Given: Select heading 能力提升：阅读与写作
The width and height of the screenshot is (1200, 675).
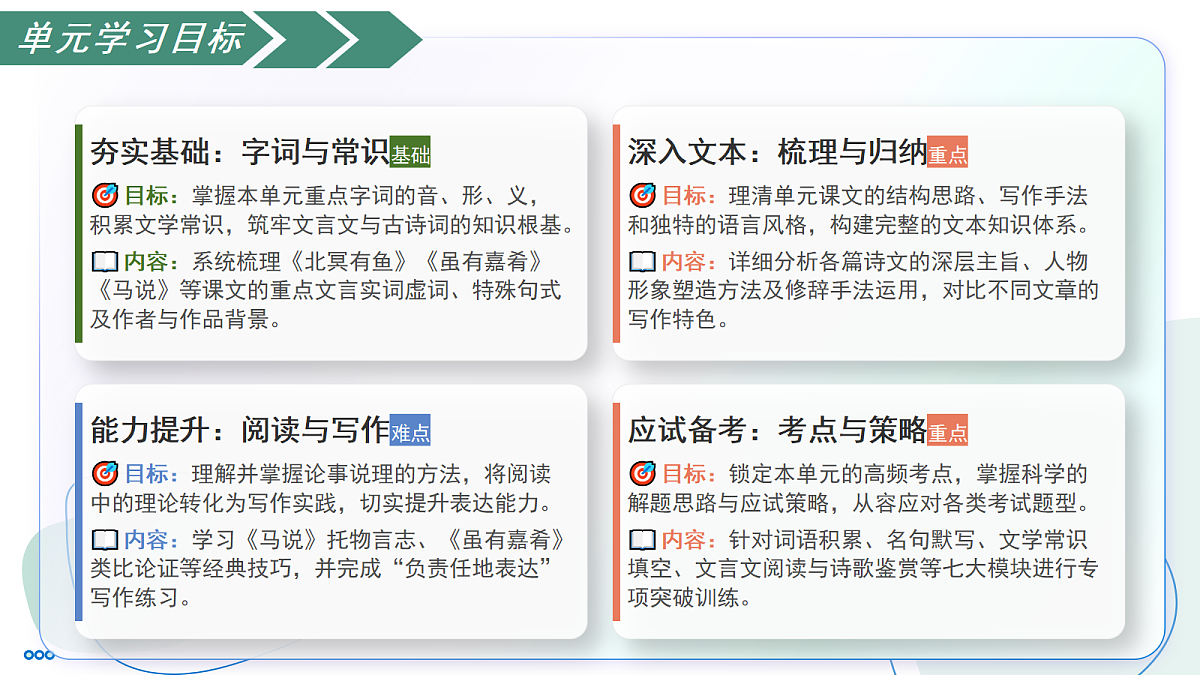Looking at the screenshot, I should [x=240, y=430].
